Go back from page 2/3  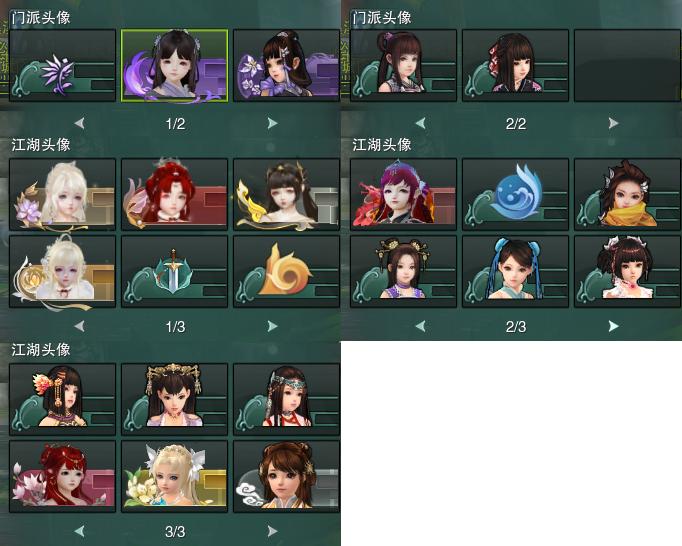pyautogui.click(x=420, y=326)
